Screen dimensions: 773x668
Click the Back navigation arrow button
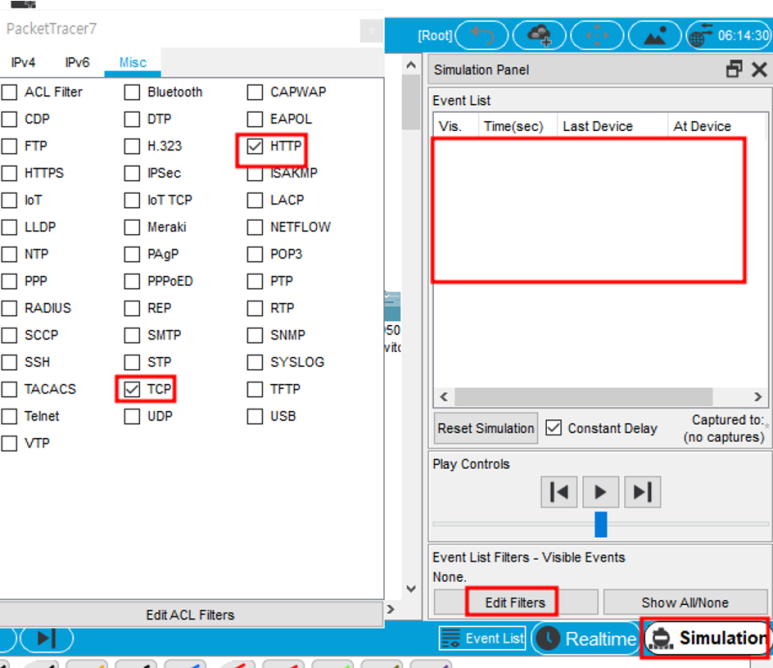click(x=482, y=35)
